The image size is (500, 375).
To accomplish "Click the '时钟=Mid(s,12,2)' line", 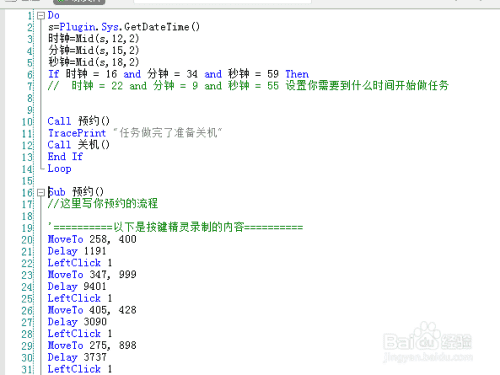I will point(93,39).
